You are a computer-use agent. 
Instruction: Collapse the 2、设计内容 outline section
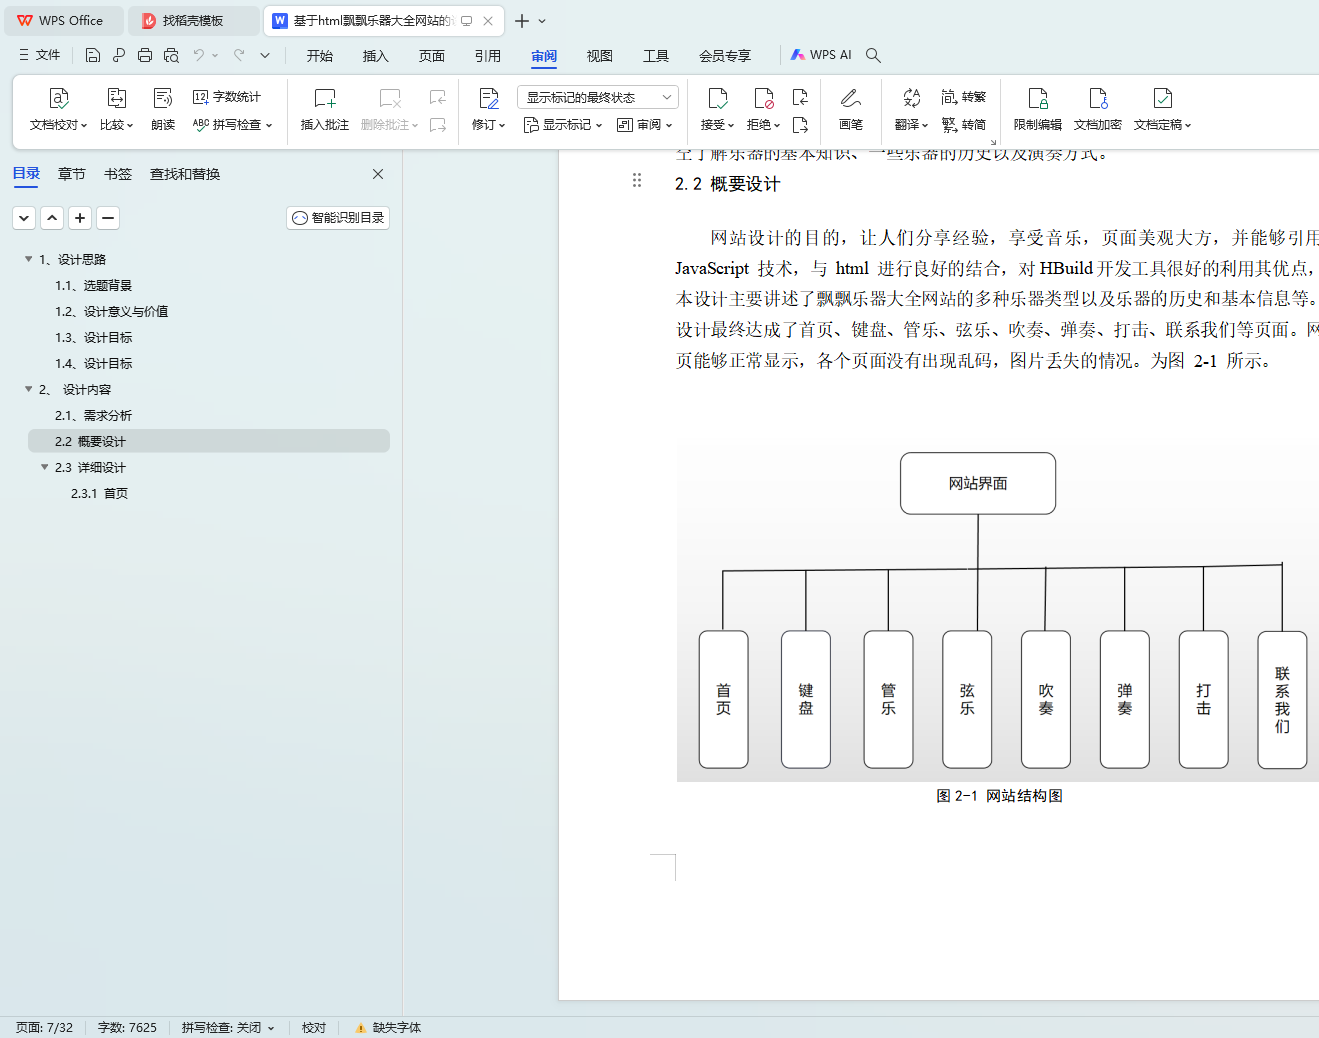coord(28,389)
